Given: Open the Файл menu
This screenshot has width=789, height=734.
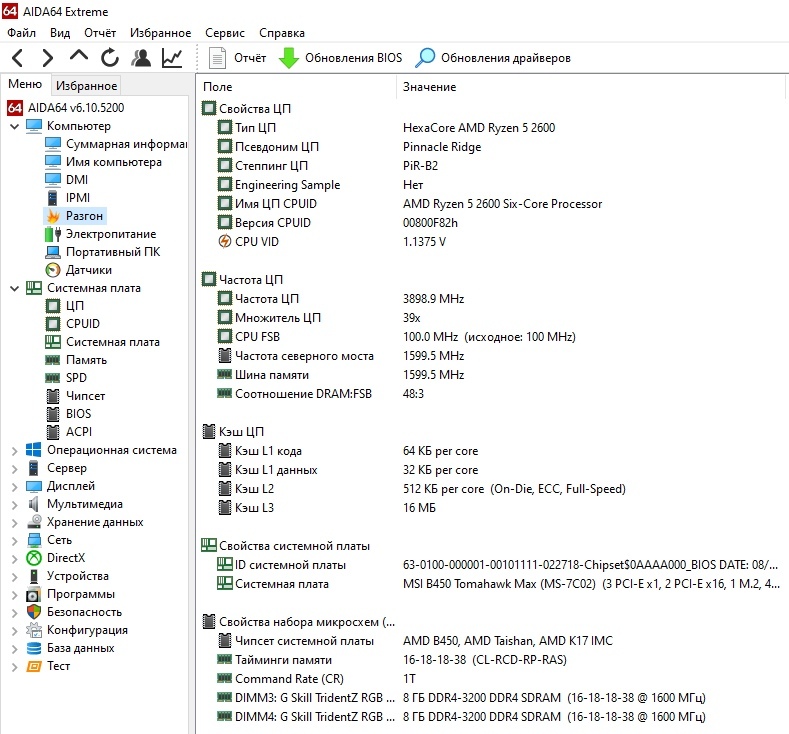Looking at the screenshot, I should coord(22,33).
